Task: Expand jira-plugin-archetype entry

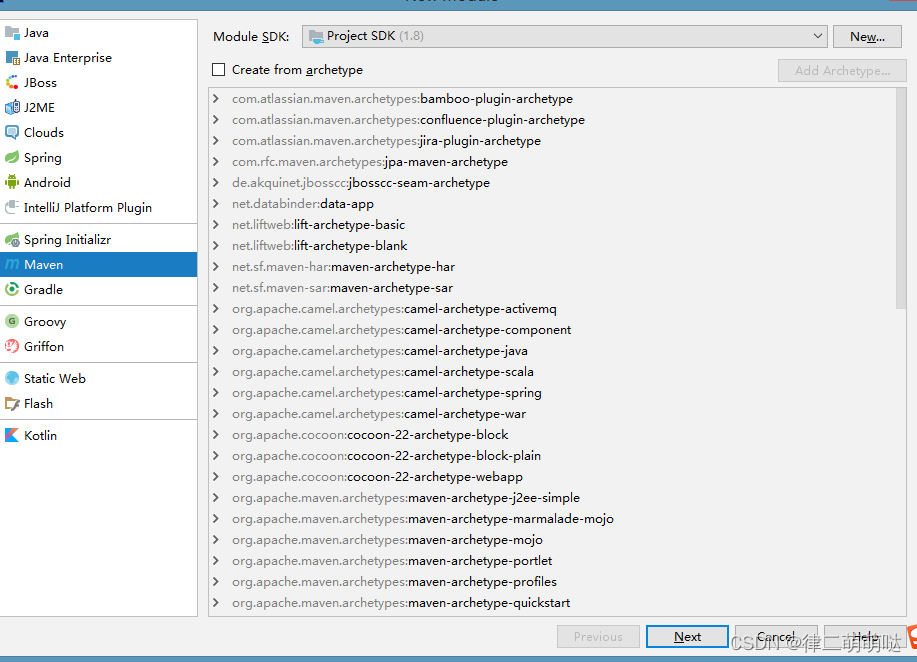Action: click(216, 141)
